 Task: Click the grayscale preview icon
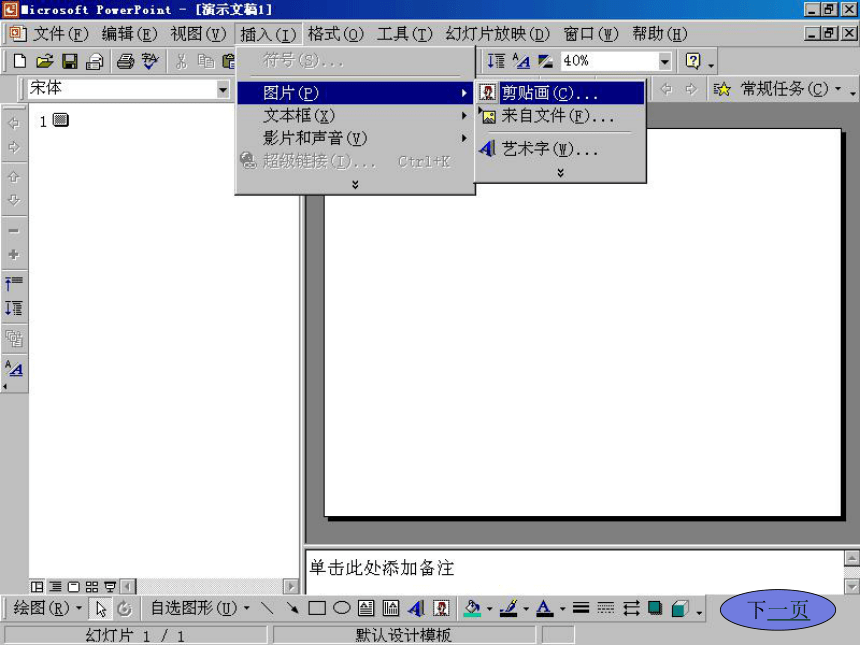545,61
